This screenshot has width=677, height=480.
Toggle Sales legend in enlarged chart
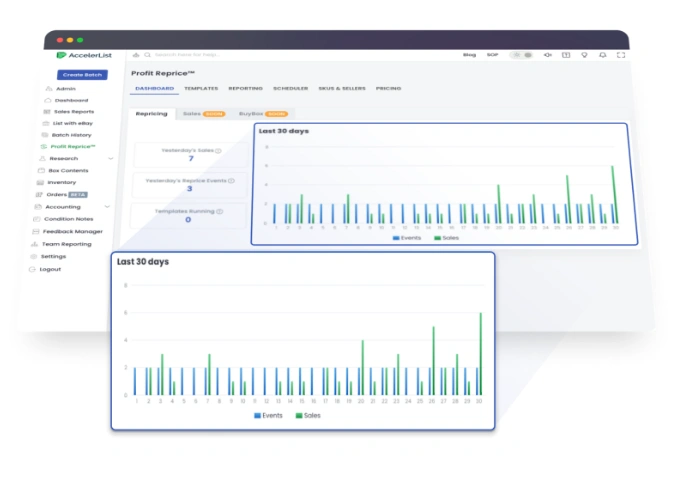coord(308,416)
